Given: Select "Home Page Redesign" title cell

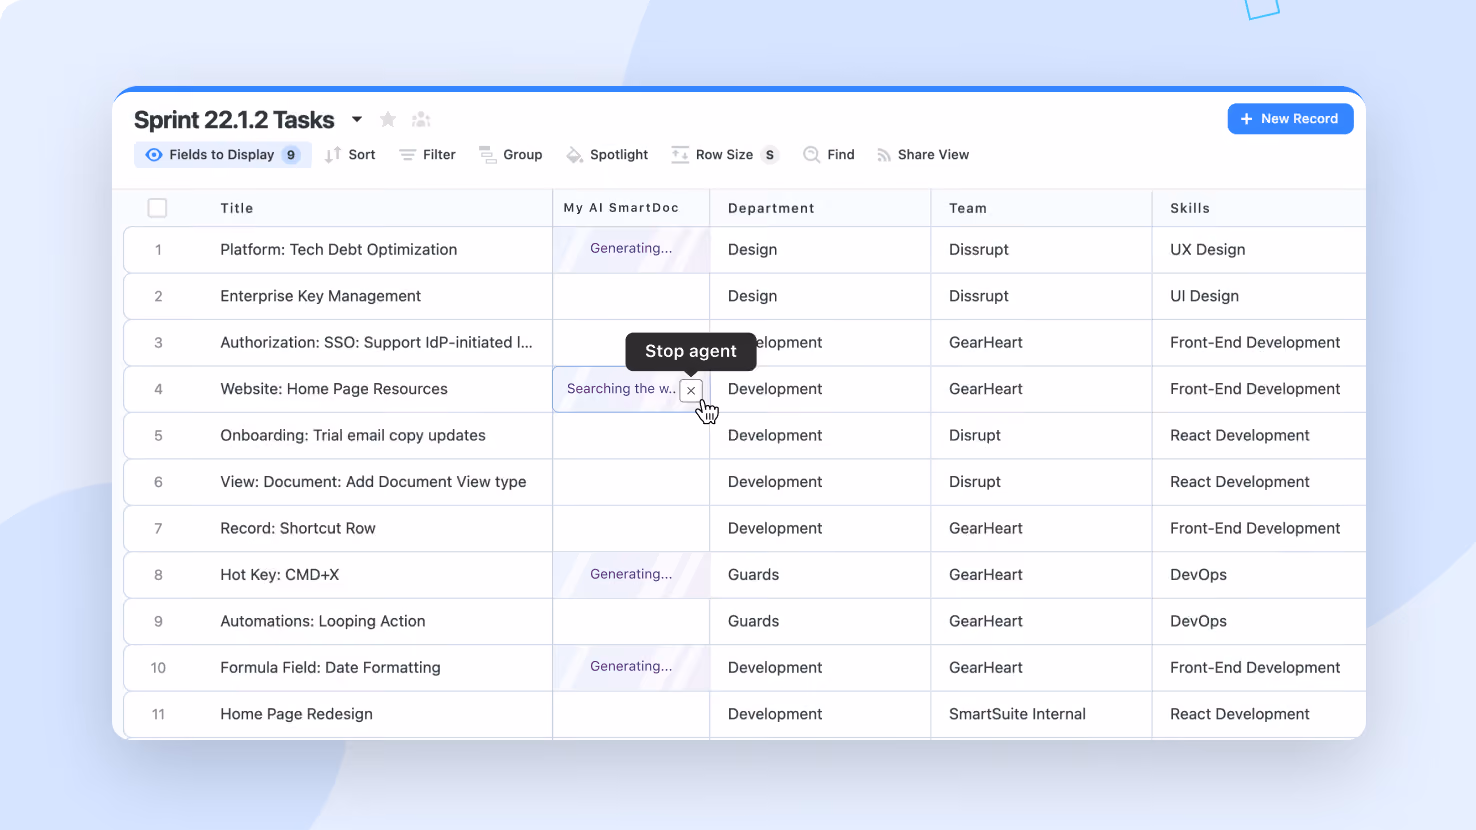Looking at the screenshot, I should (x=297, y=714).
